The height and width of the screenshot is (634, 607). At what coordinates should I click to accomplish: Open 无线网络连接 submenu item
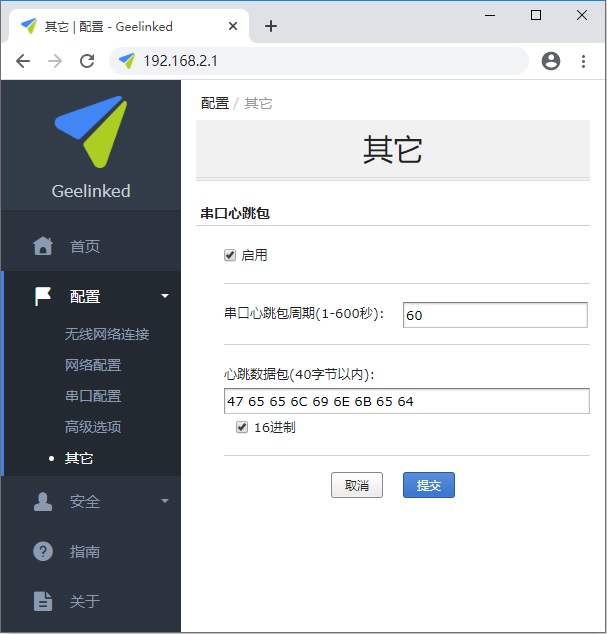(107, 334)
